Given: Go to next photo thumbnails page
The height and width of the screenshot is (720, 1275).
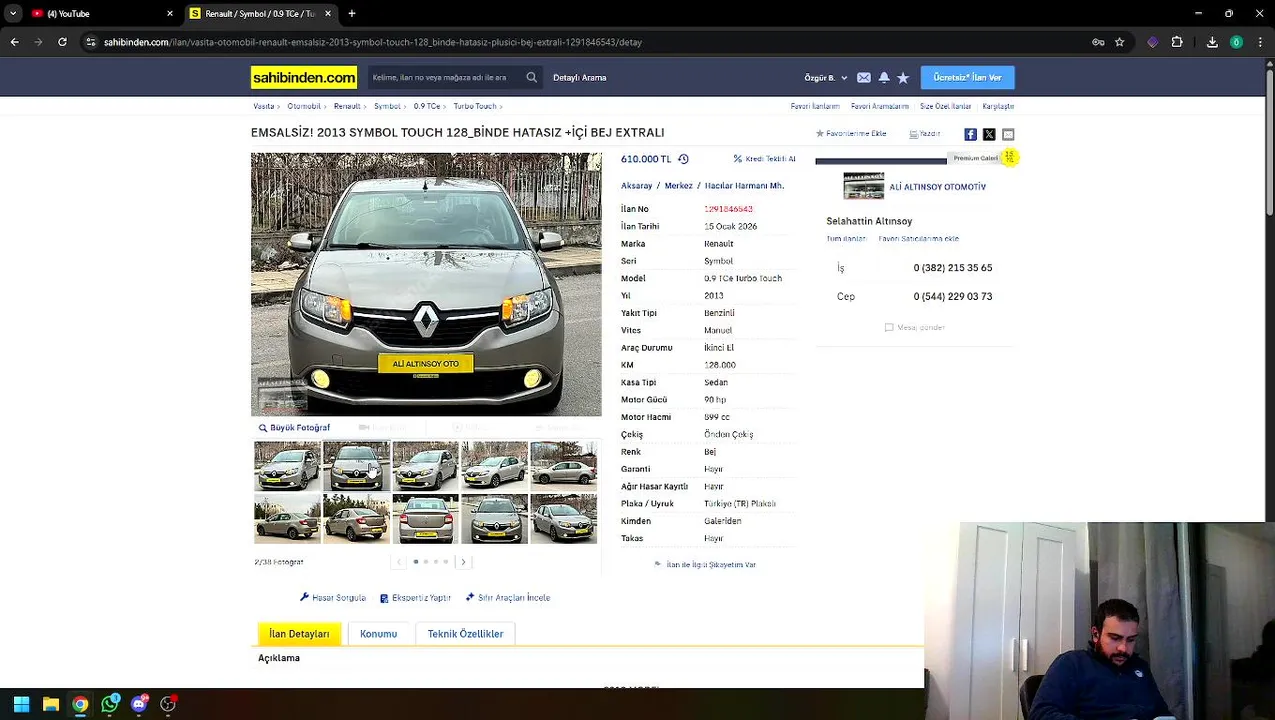Looking at the screenshot, I should click(x=463, y=562).
